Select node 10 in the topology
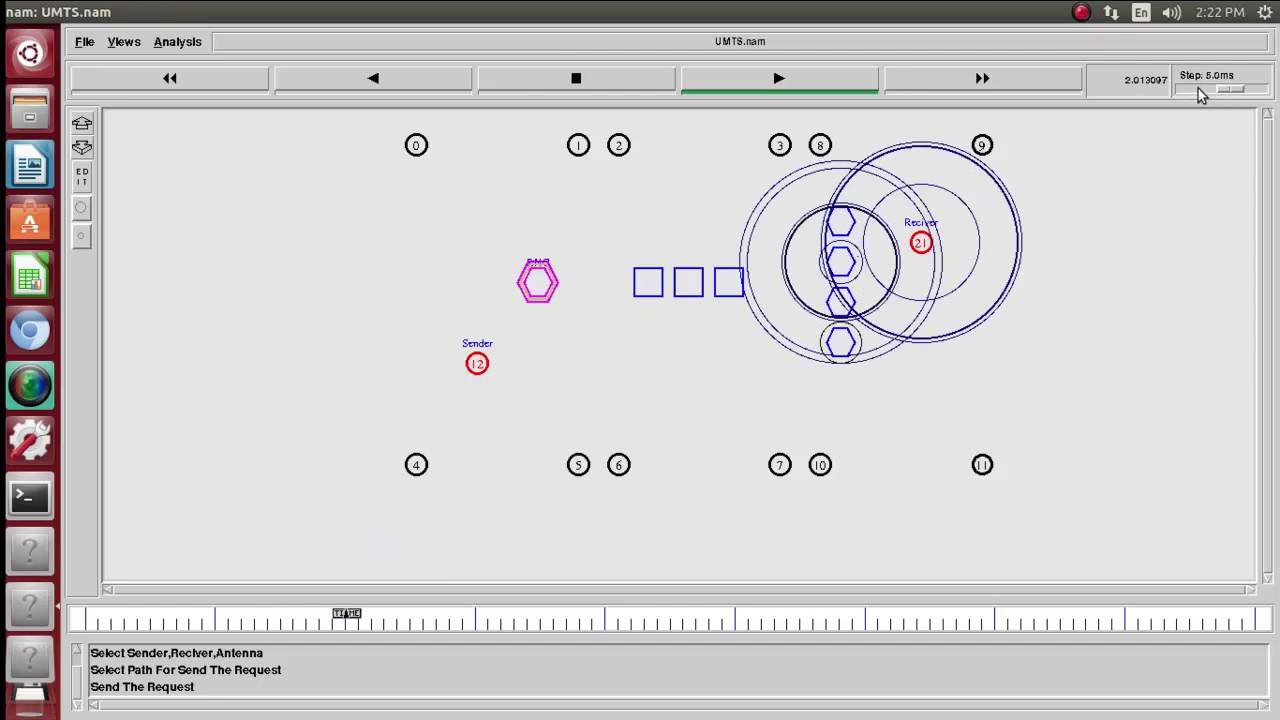 point(820,465)
